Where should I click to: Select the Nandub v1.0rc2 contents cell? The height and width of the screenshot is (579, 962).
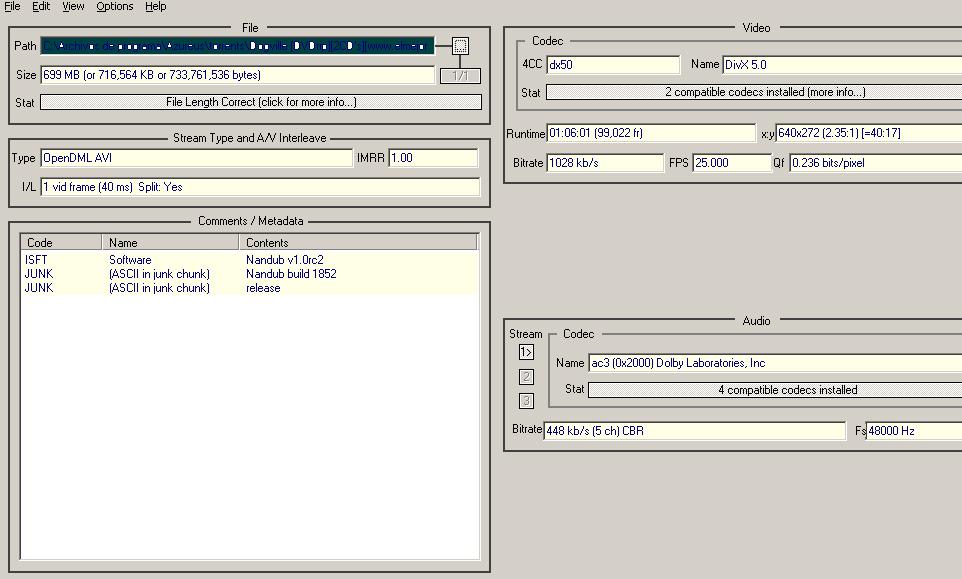(285, 260)
